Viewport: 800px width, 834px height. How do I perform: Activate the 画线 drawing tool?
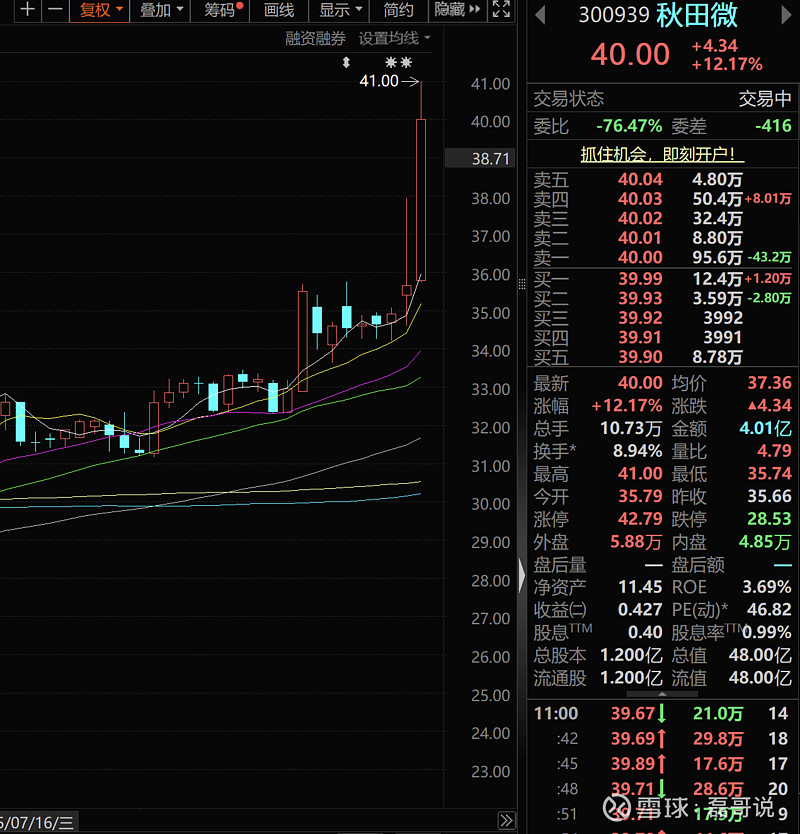click(x=279, y=10)
